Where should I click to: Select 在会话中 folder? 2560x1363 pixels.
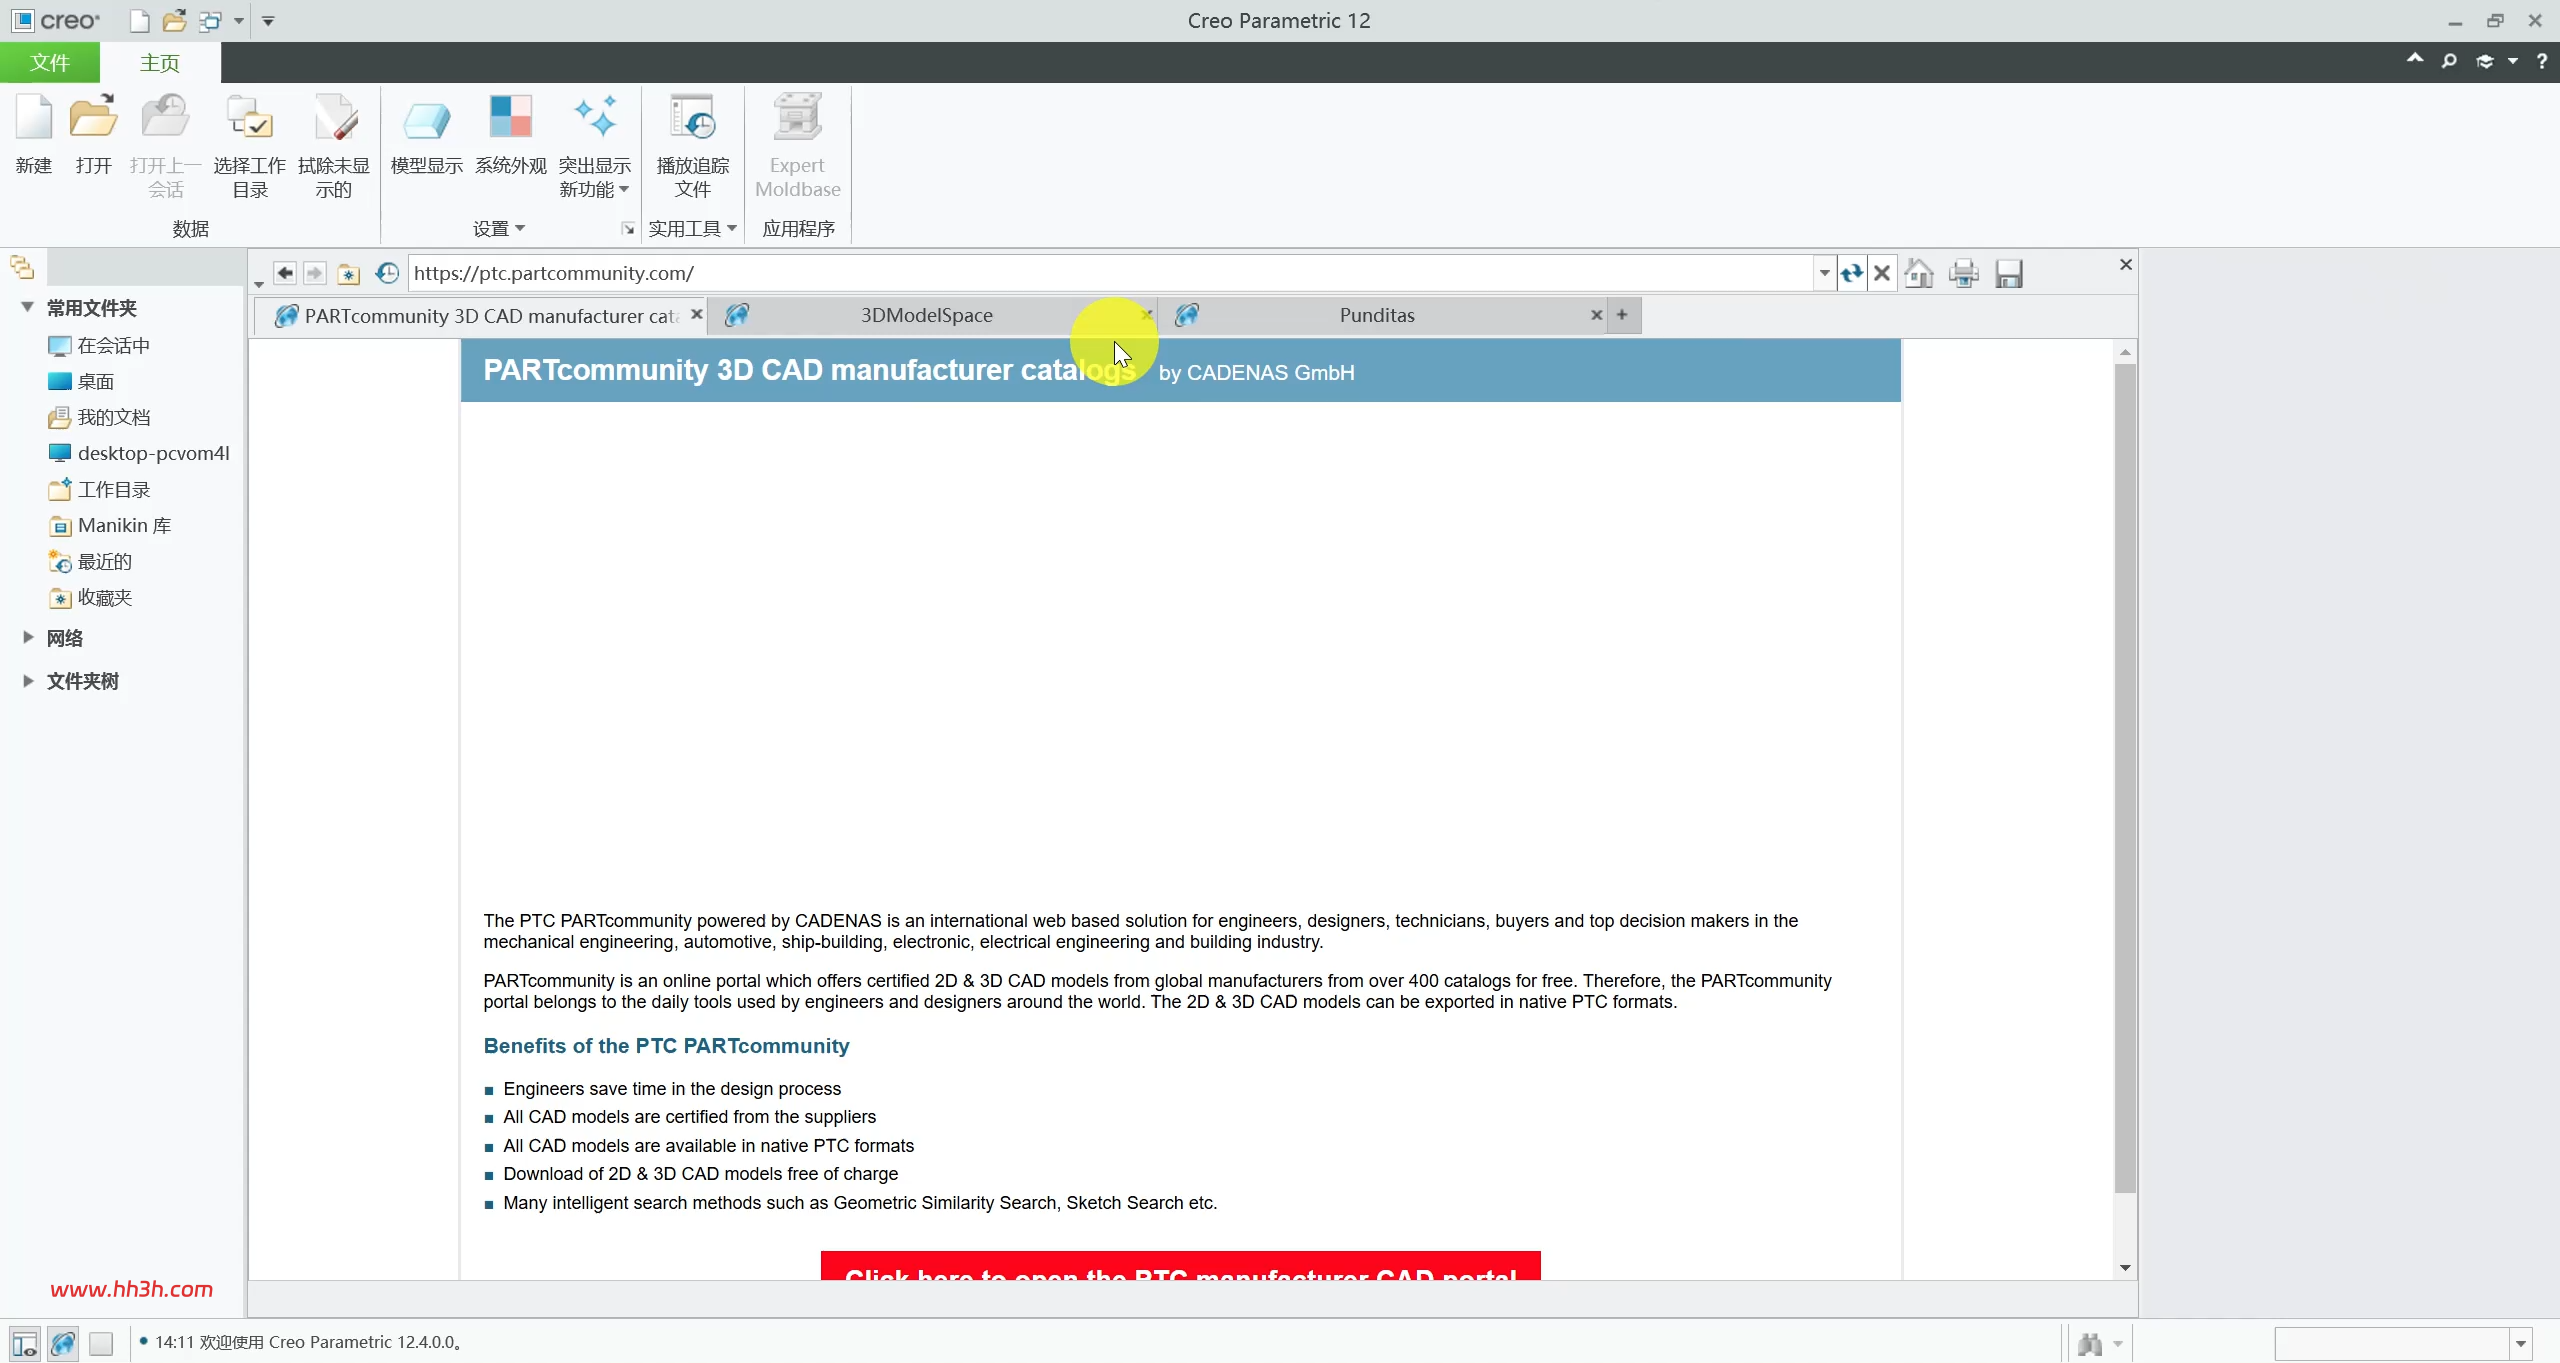point(99,345)
